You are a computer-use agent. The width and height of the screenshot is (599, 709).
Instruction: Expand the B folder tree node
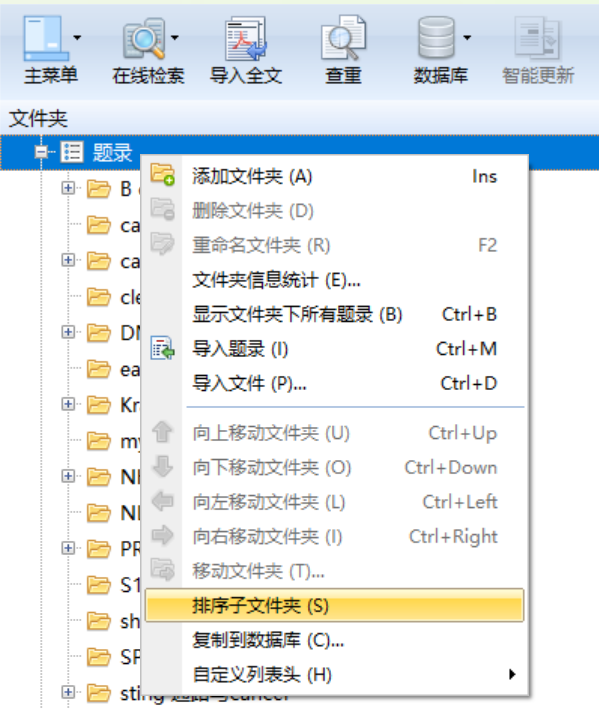pos(68,188)
